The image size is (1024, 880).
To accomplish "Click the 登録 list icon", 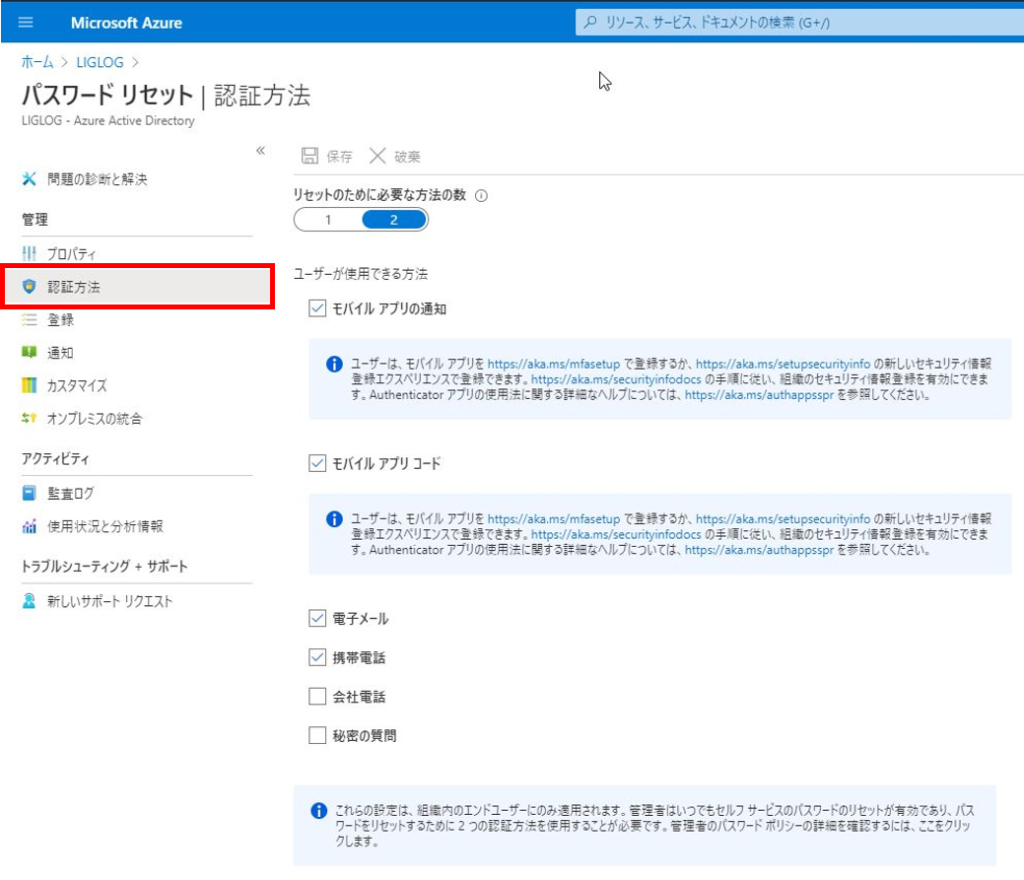I will click(x=29, y=320).
